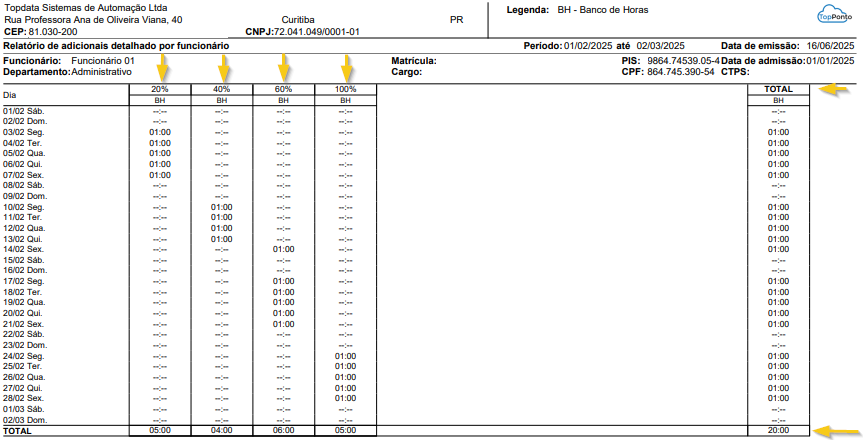Click the yellow arrow above the 40% column
Viewport: 863px width, 440px height.
pos(224,68)
